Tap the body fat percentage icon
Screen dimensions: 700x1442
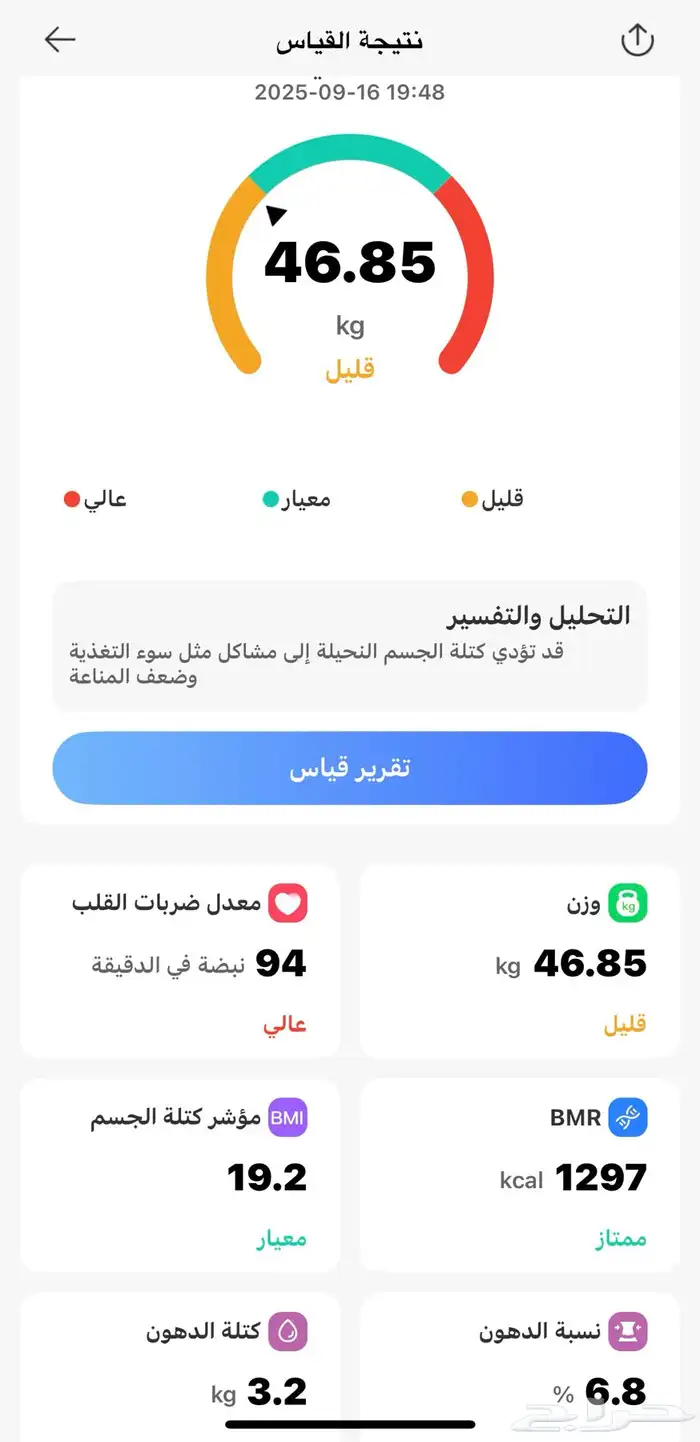tap(629, 1331)
